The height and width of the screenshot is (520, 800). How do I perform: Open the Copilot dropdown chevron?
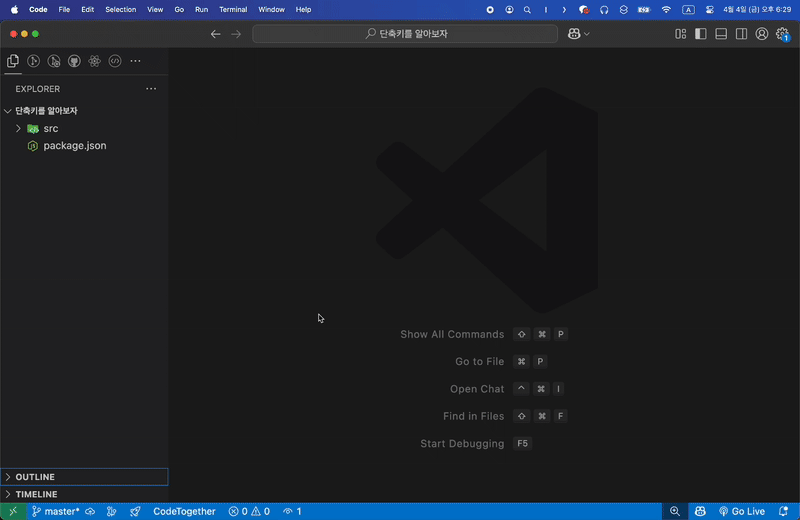pyautogui.click(x=587, y=34)
